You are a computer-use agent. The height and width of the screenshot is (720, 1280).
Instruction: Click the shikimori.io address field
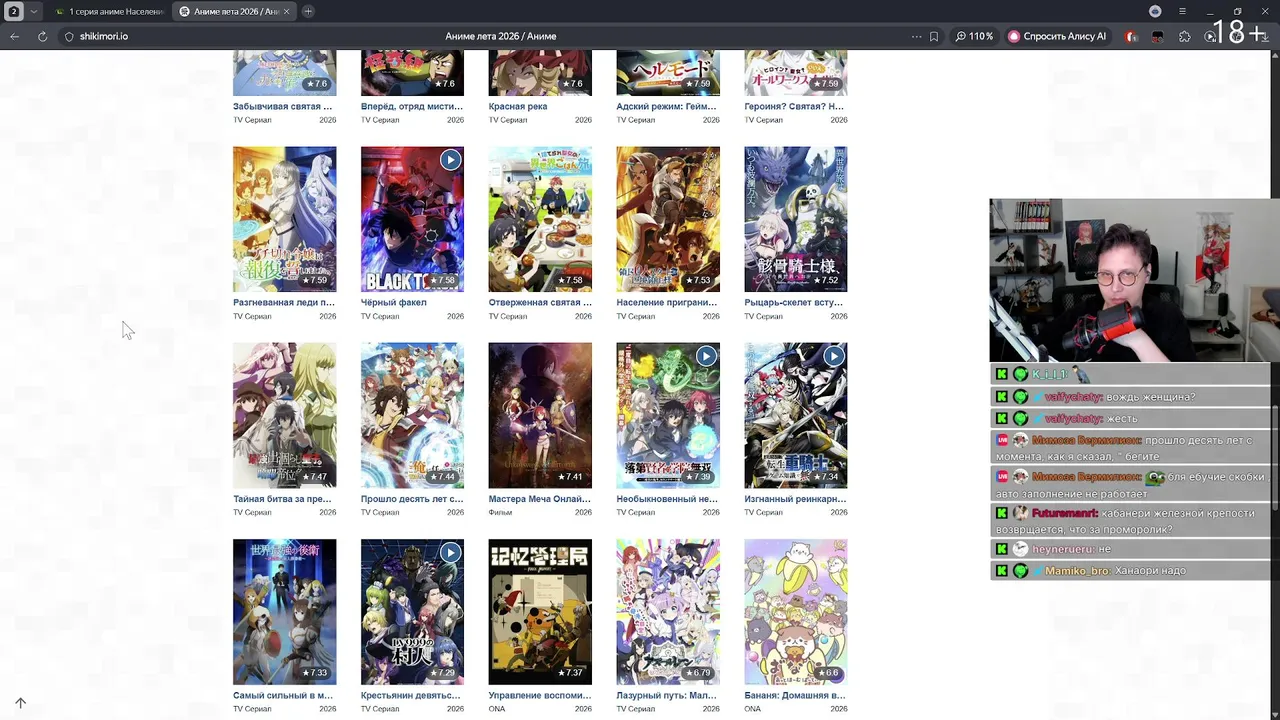pyautogui.click(x=104, y=36)
